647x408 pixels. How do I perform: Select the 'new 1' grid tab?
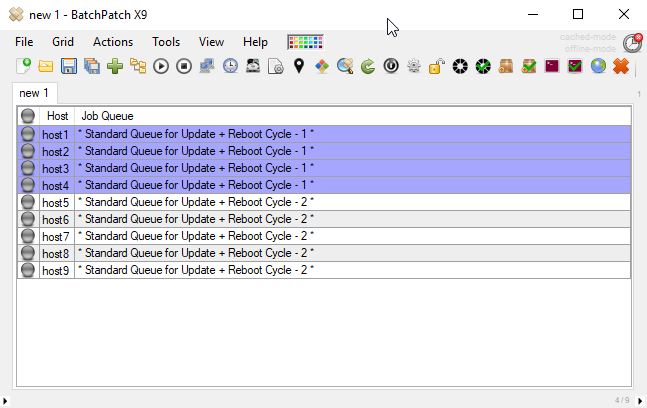34,93
